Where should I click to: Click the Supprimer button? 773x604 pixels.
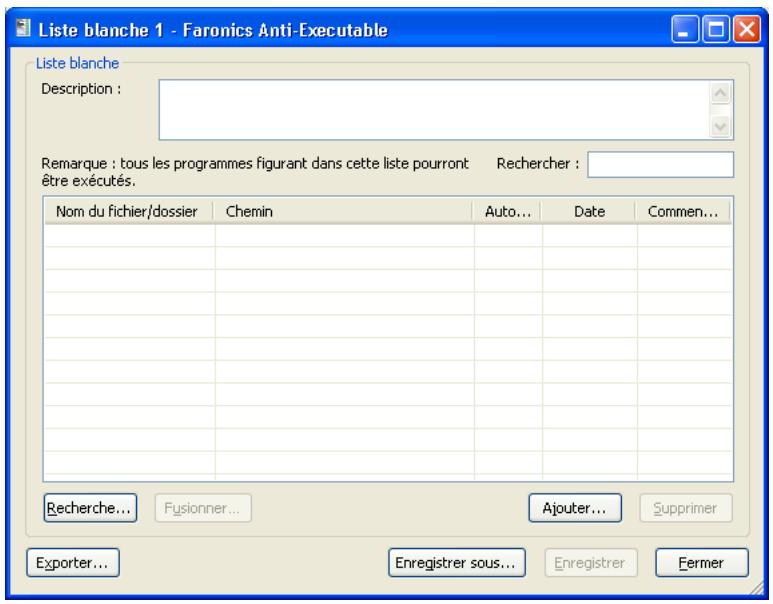686,508
